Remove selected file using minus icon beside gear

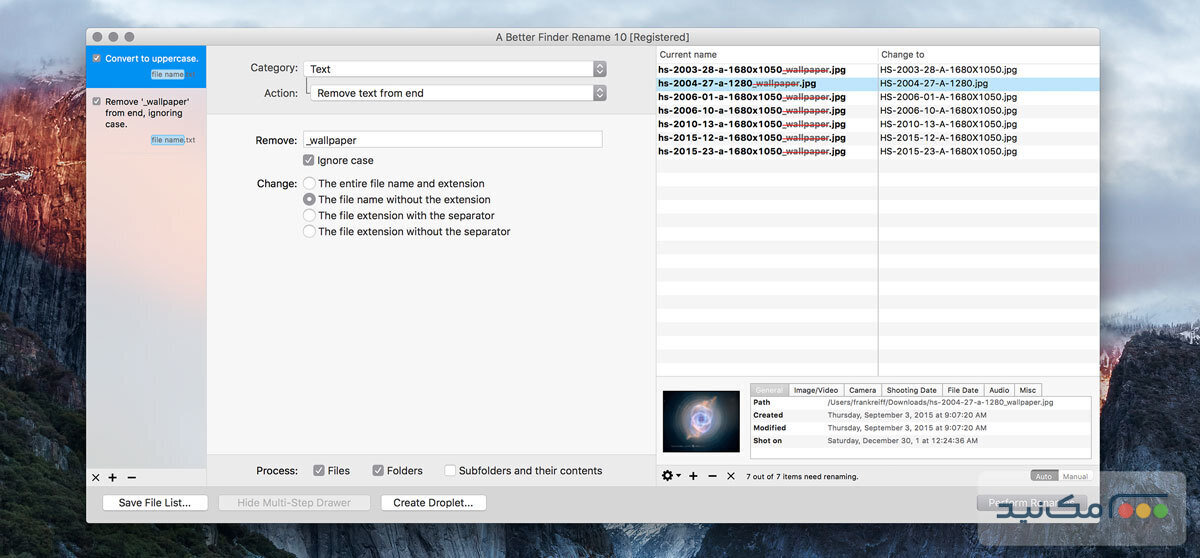tap(712, 476)
